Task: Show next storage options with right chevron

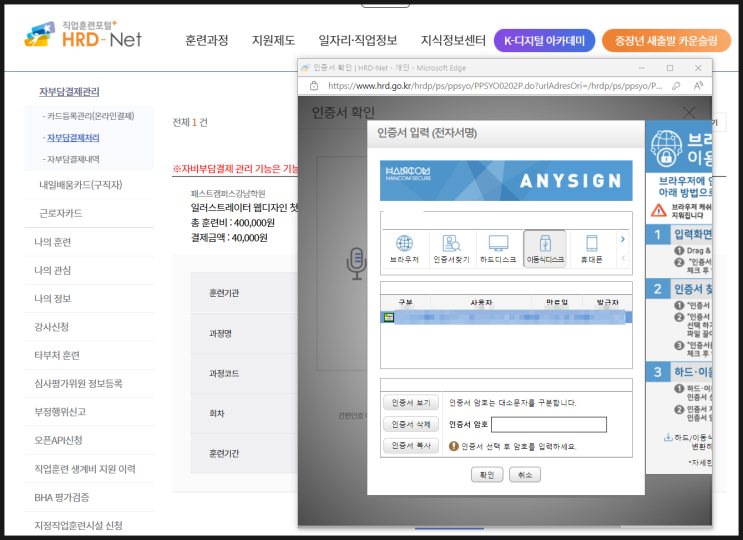Action: tap(623, 239)
